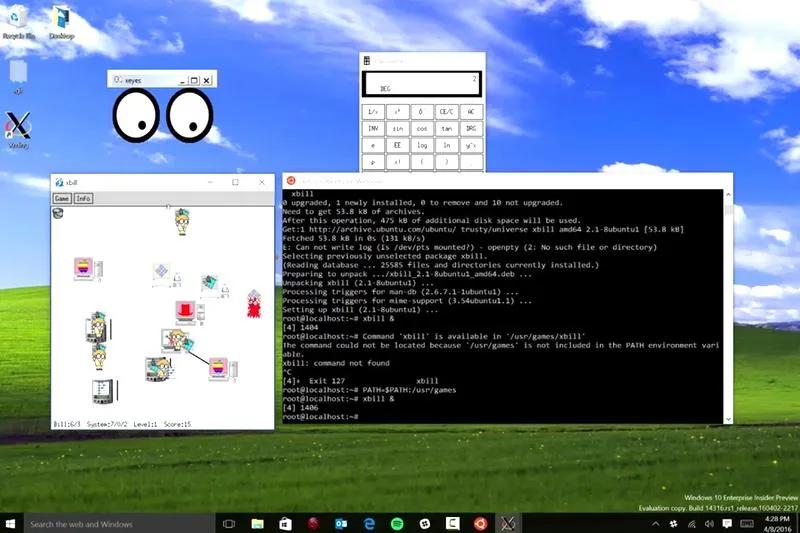800x533 pixels.
Task: Click the calculator window title icon
Action: (x=366, y=61)
